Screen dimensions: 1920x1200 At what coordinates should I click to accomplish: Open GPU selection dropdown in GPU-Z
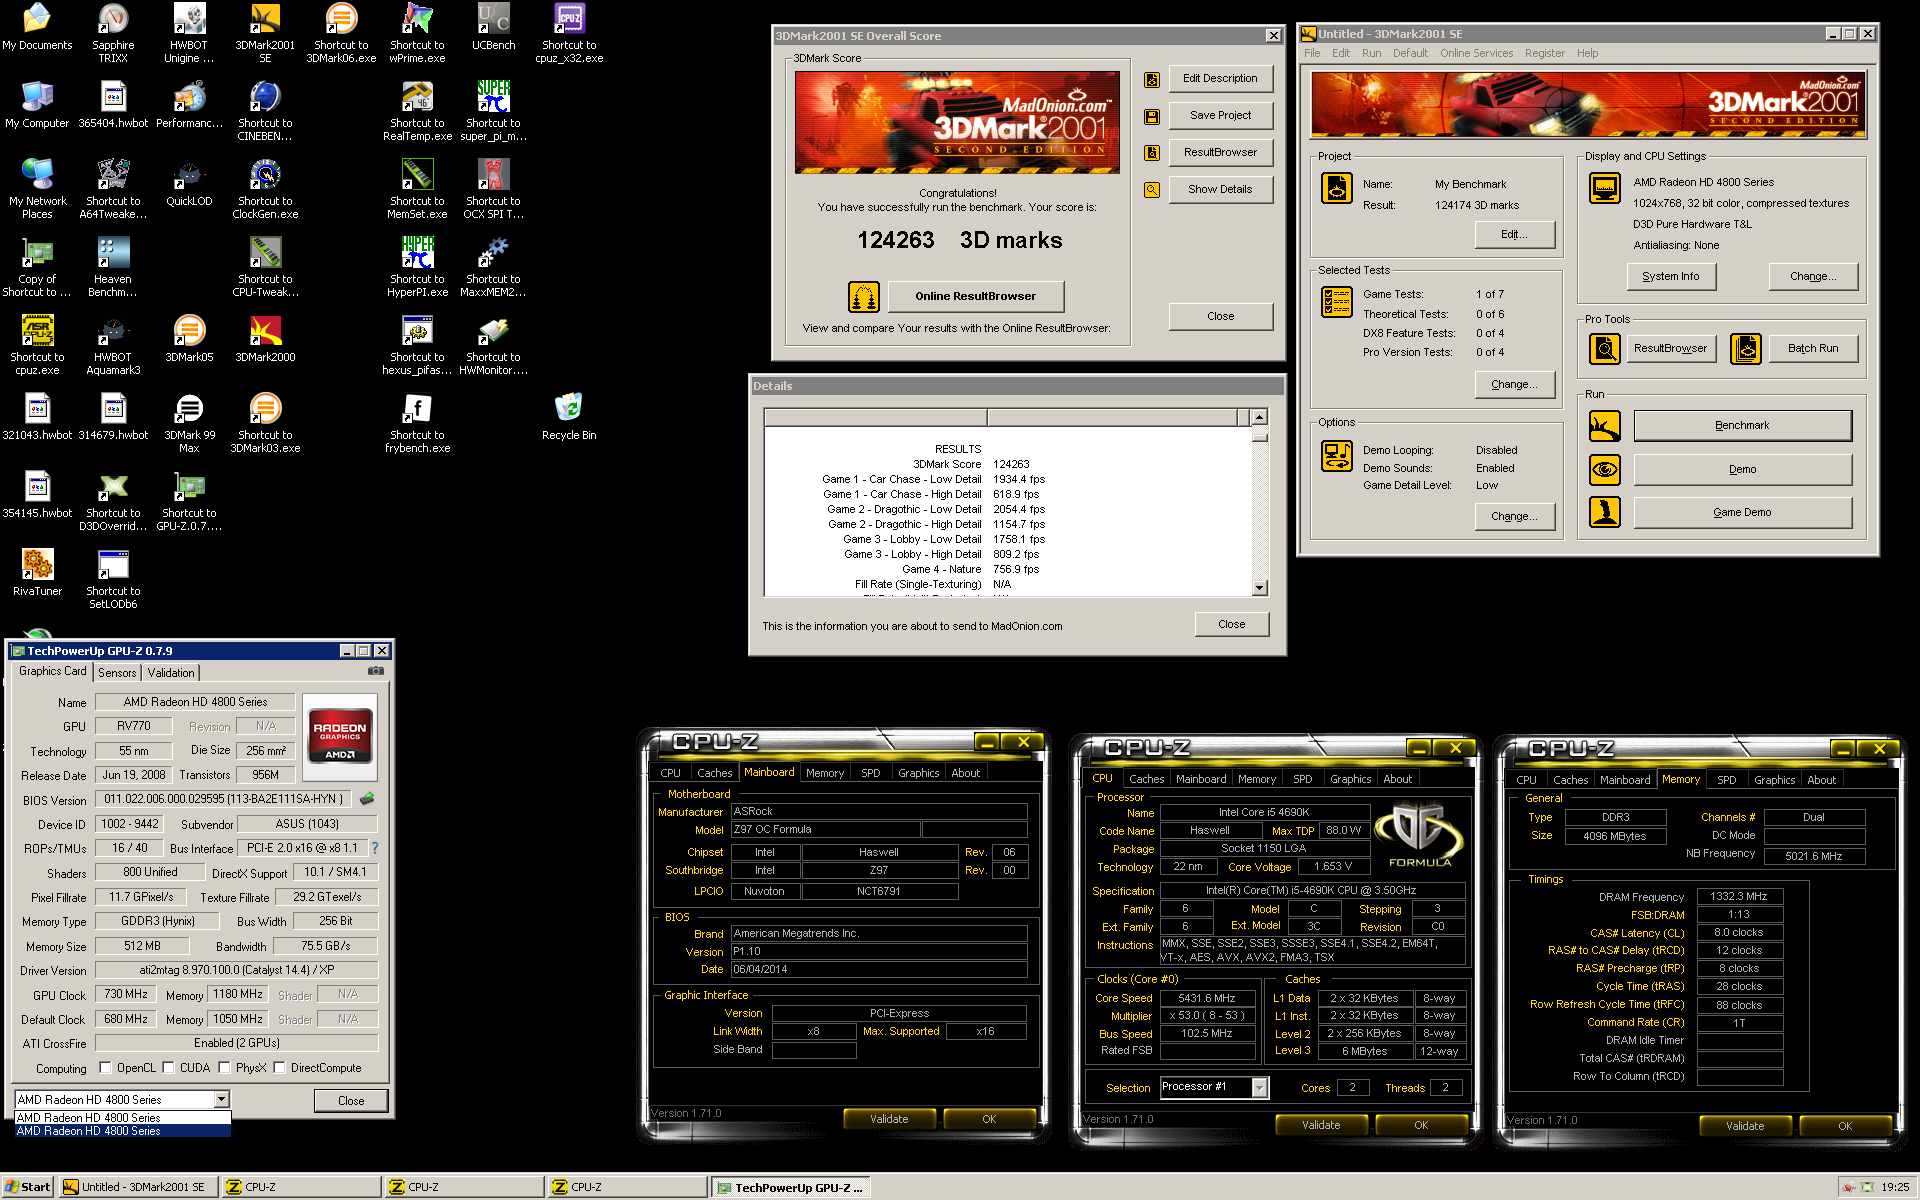tap(221, 1100)
